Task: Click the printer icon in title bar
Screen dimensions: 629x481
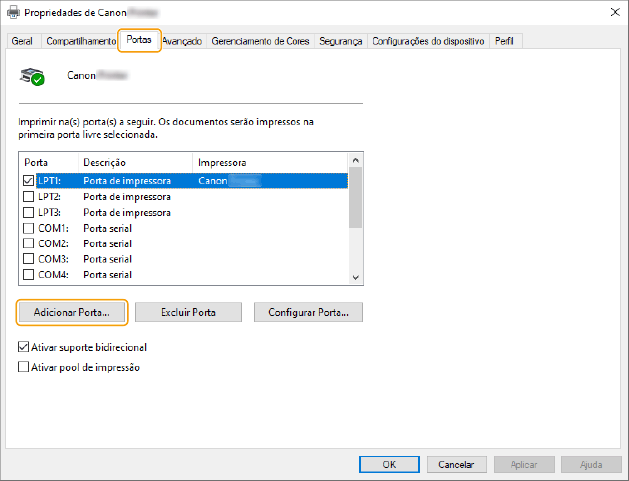Action: [x=13, y=13]
